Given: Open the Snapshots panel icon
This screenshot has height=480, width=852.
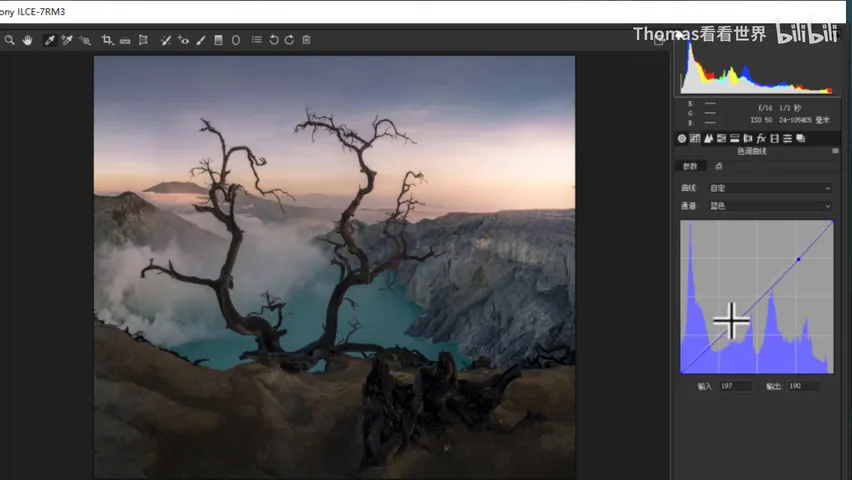Looking at the screenshot, I should pyautogui.click(x=801, y=139).
